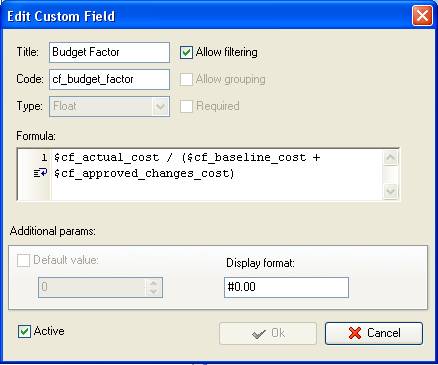
Task: Toggle the Allow filtering checkbox
Action: [x=186, y=52]
